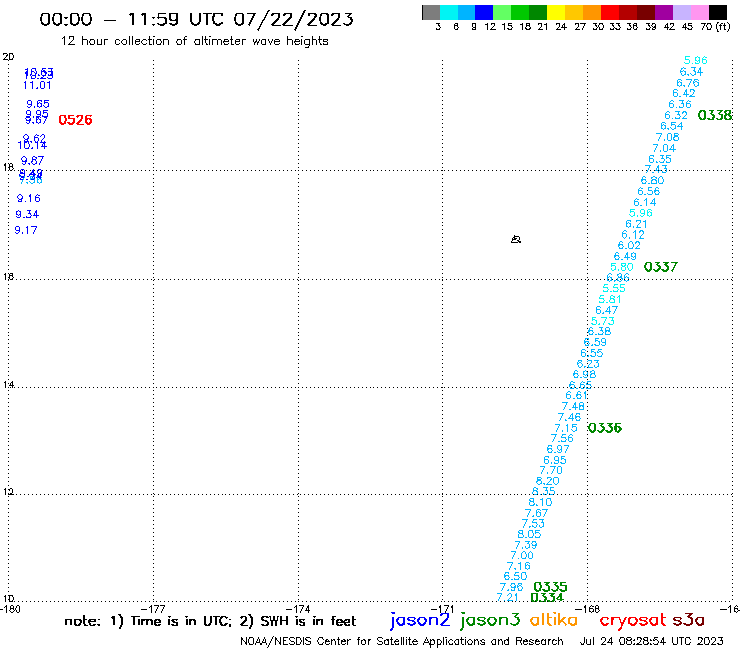Click the jason2 satellite label
This screenshot has width=740, height=650.
click(x=420, y=620)
